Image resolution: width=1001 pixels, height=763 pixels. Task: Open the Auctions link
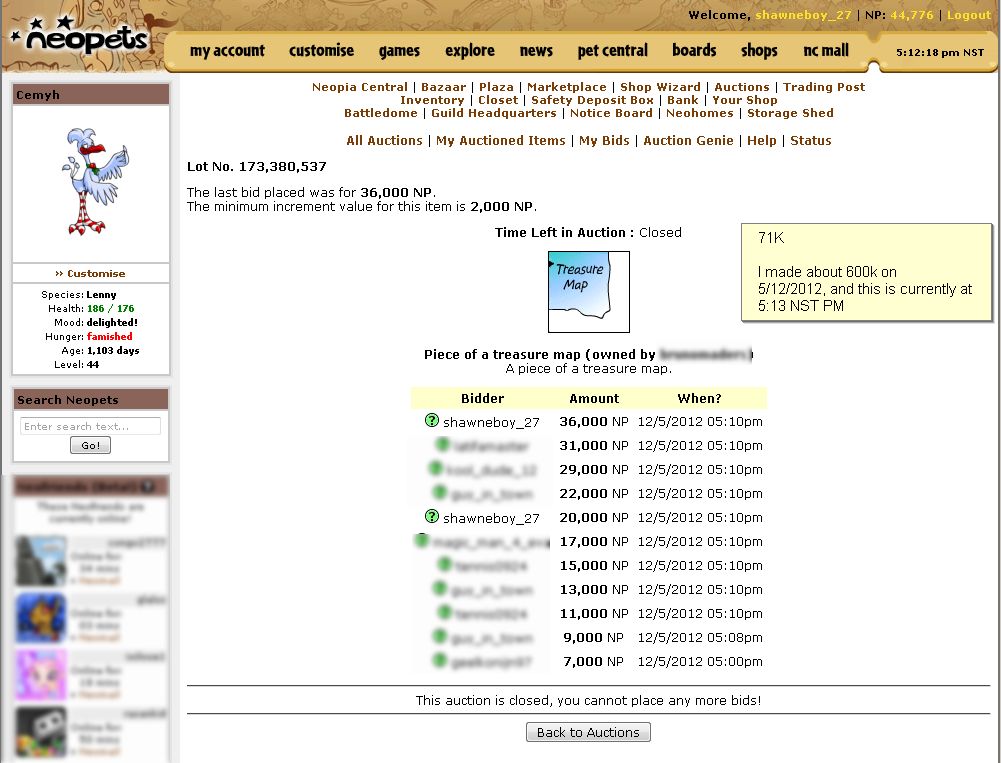pyautogui.click(x=742, y=87)
